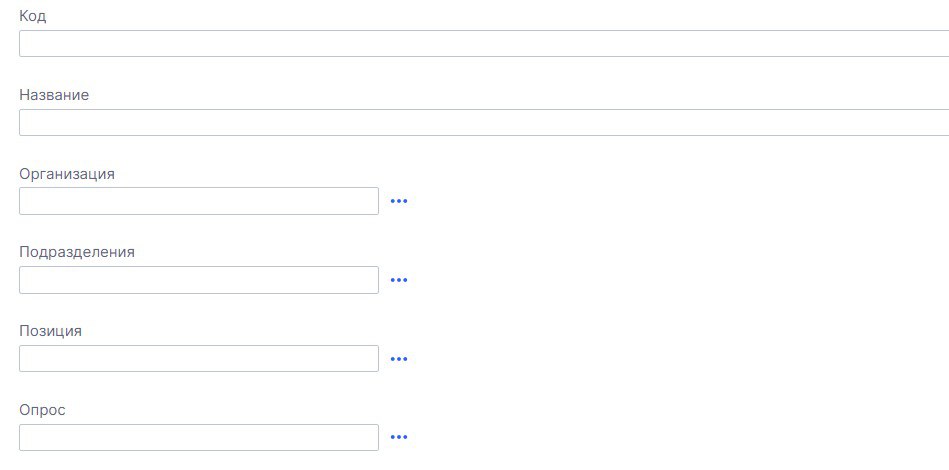This screenshot has width=949, height=470.
Task: Click the ellipsis button next to Организация
Action: pyautogui.click(x=399, y=201)
